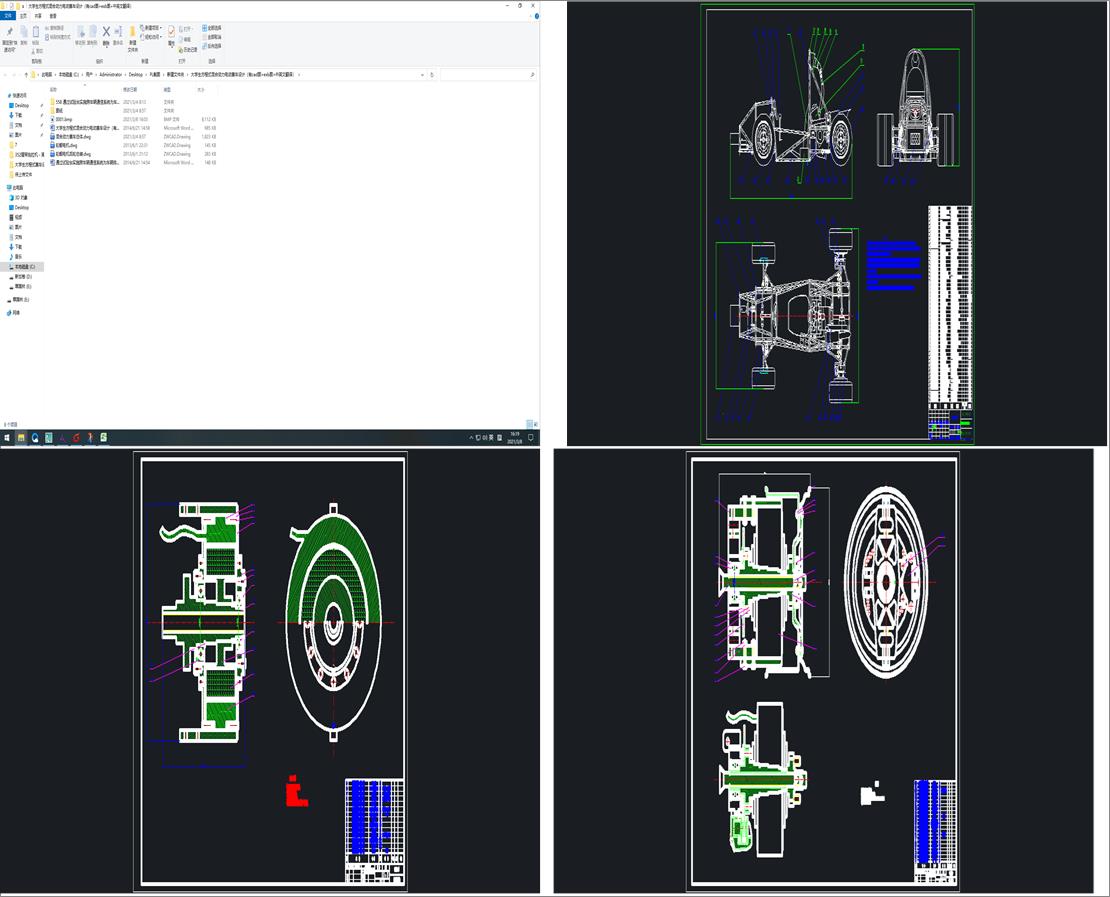Open the red G application on the taskbar
The height and width of the screenshot is (897, 1110).
click(x=76, y=438)
